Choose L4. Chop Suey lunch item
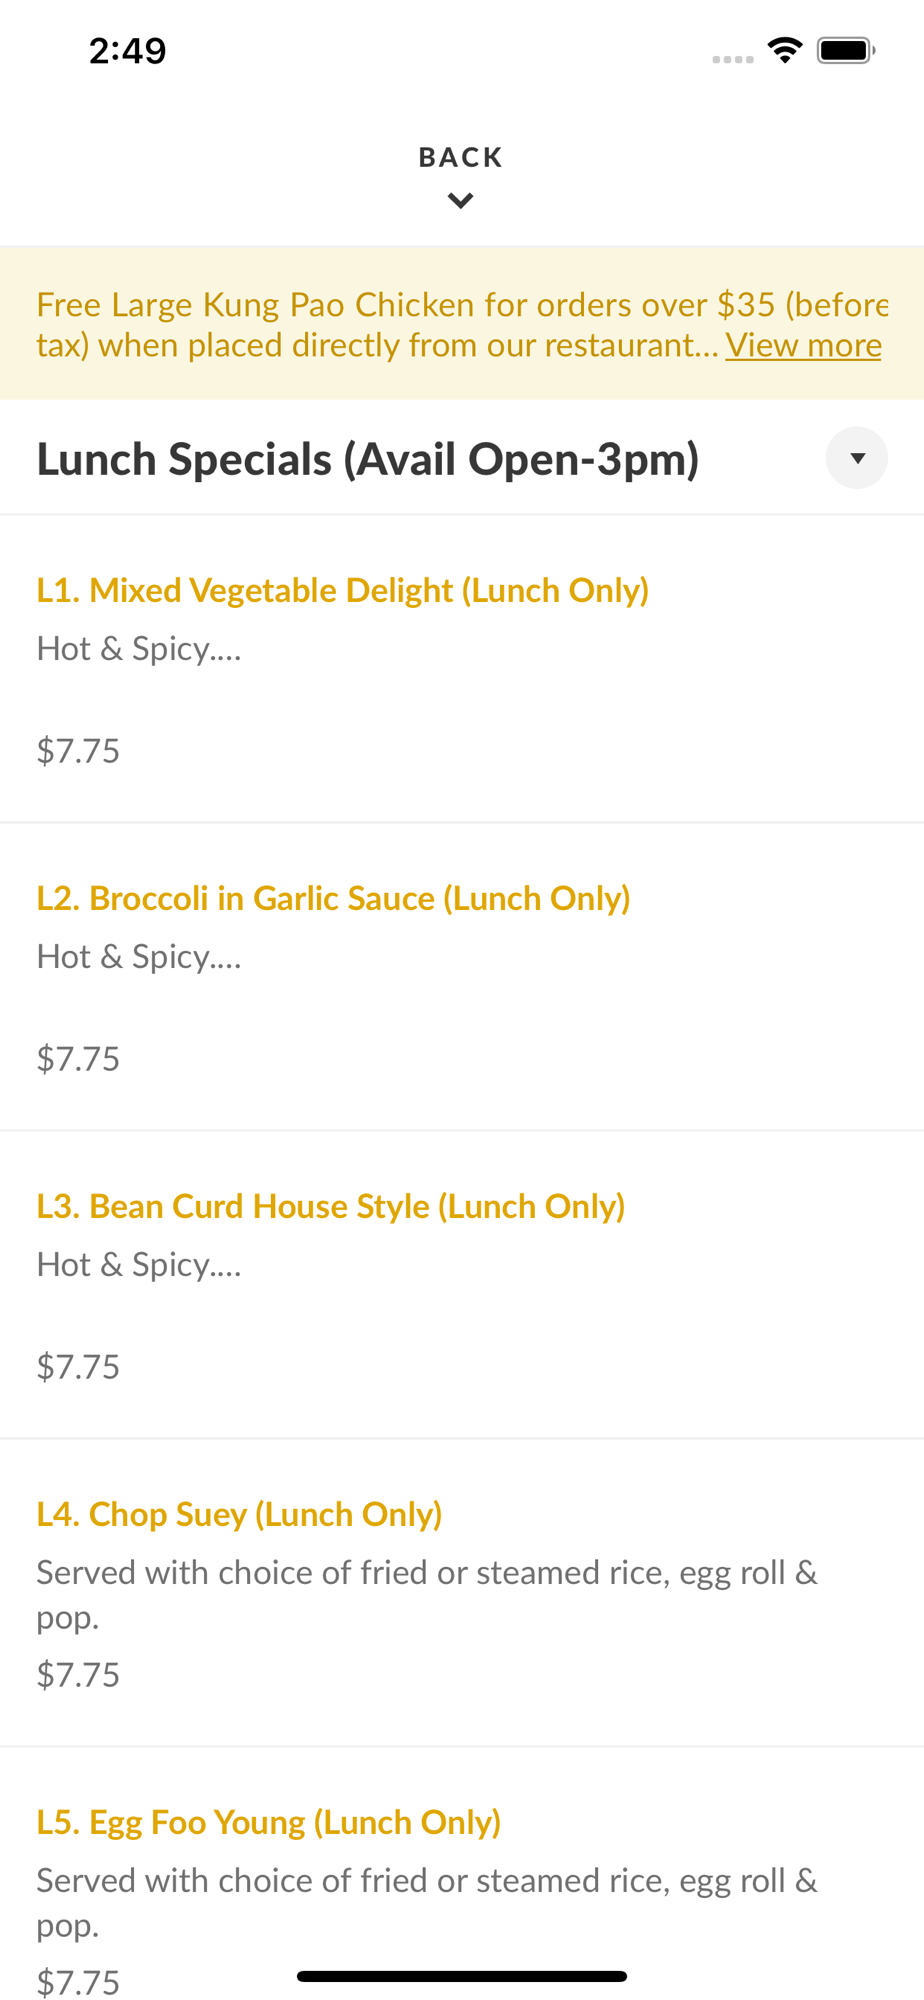This screenshot has height=2000, width=924. 239,1514
